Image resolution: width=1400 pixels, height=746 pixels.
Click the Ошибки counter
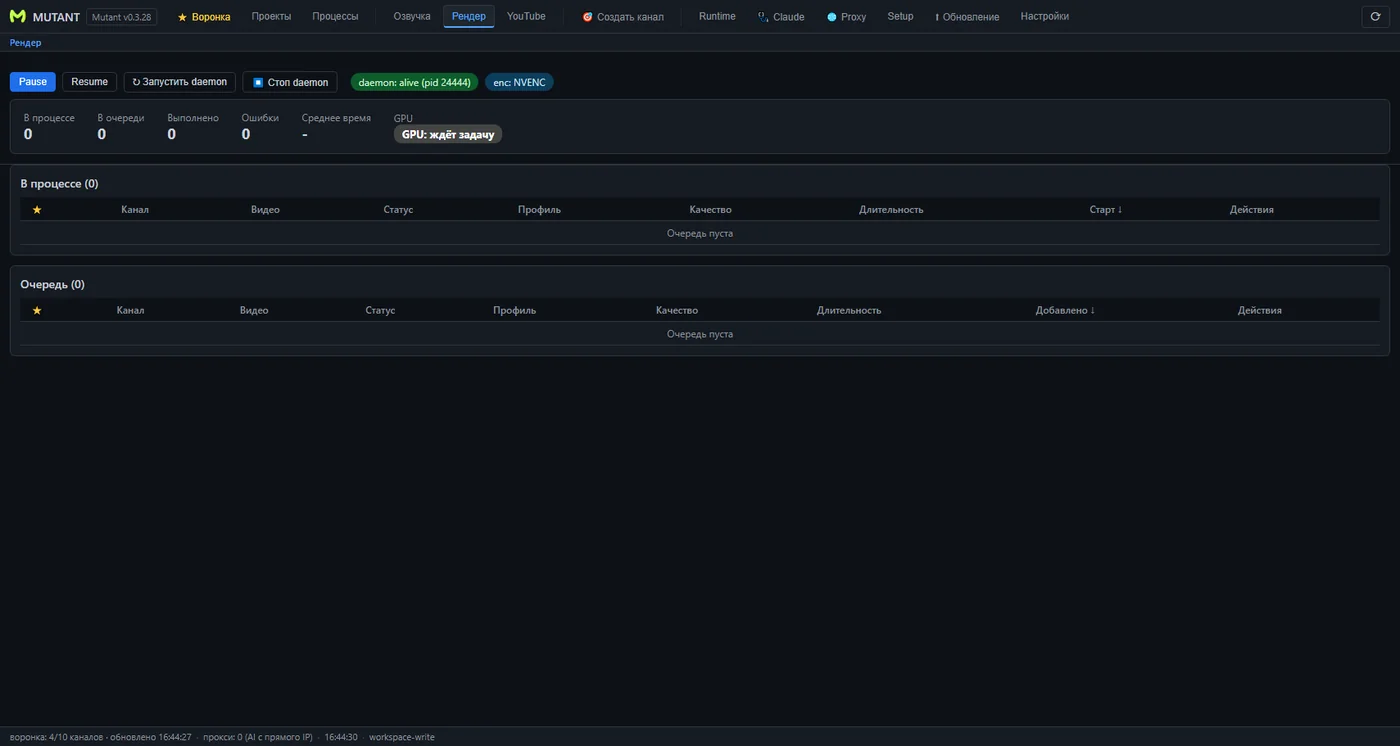point(260,127)
